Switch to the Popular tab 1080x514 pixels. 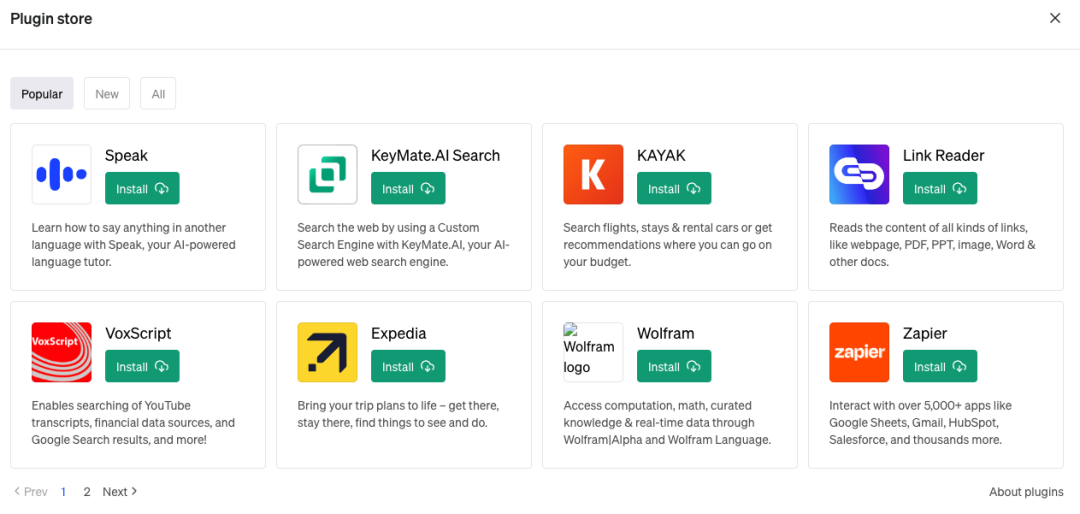pos(42,94)
